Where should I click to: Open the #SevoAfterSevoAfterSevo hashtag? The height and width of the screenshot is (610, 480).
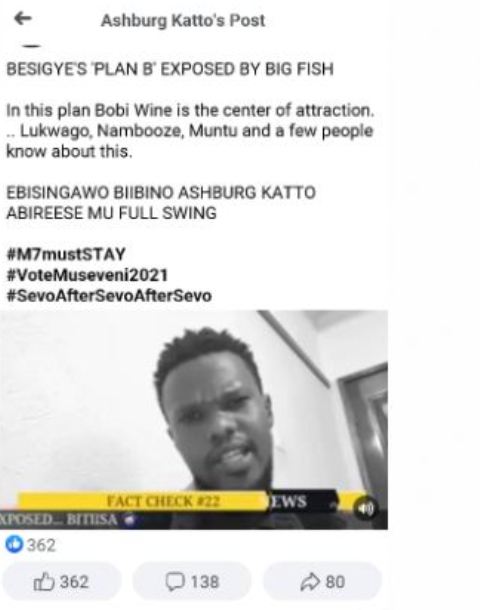click(x=109, y=296)
